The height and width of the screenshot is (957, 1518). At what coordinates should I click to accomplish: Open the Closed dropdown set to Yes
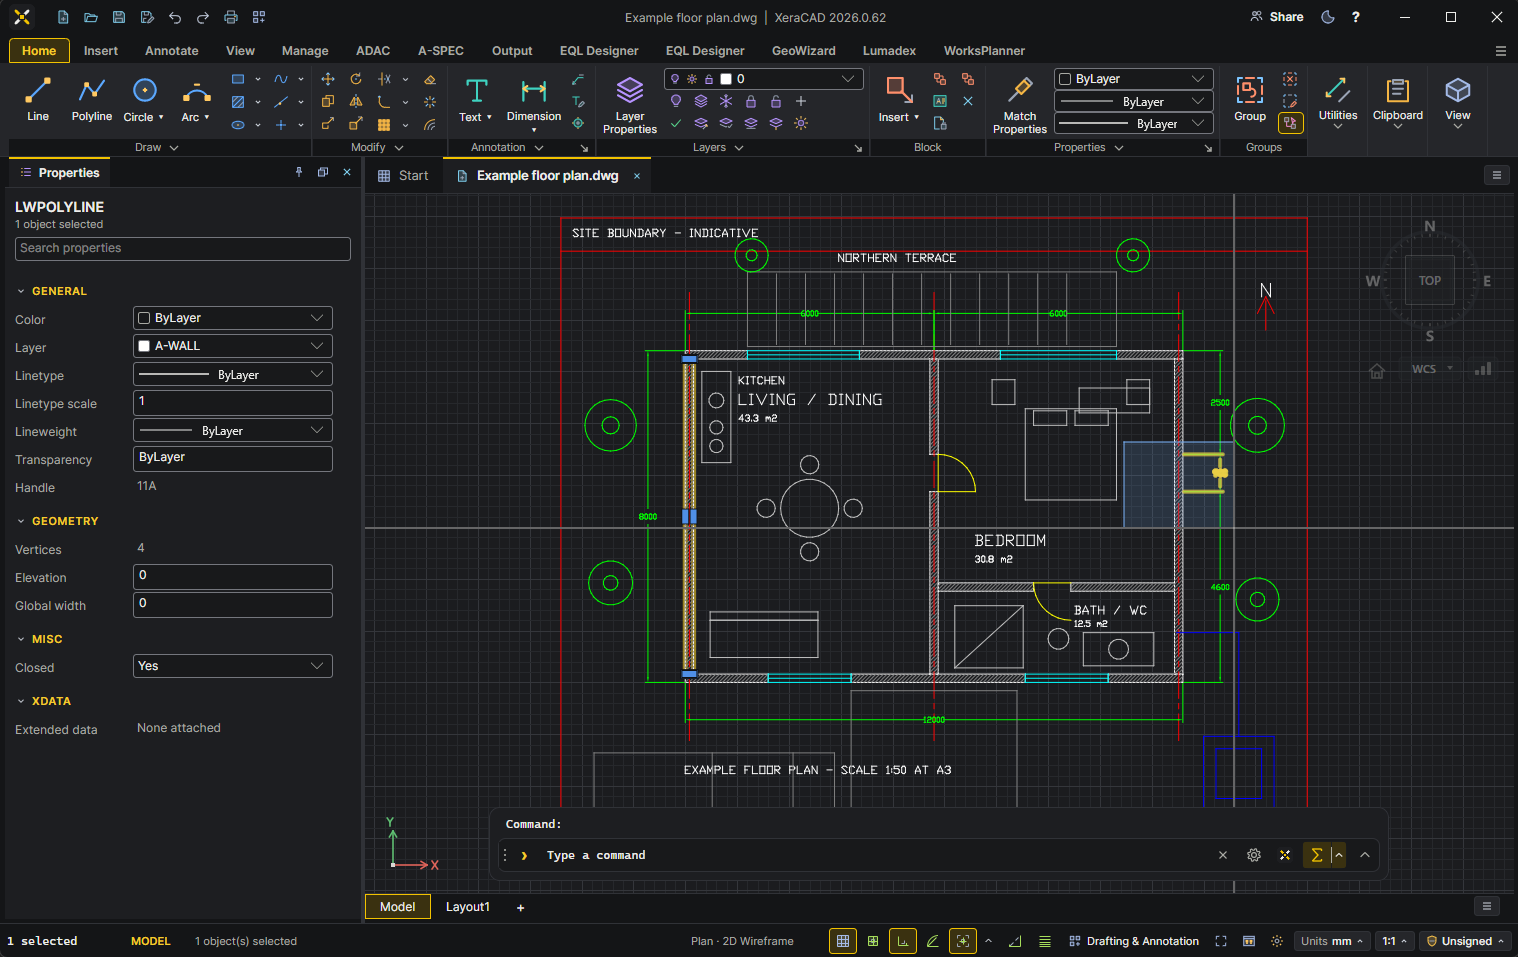[x=233, y=666]
